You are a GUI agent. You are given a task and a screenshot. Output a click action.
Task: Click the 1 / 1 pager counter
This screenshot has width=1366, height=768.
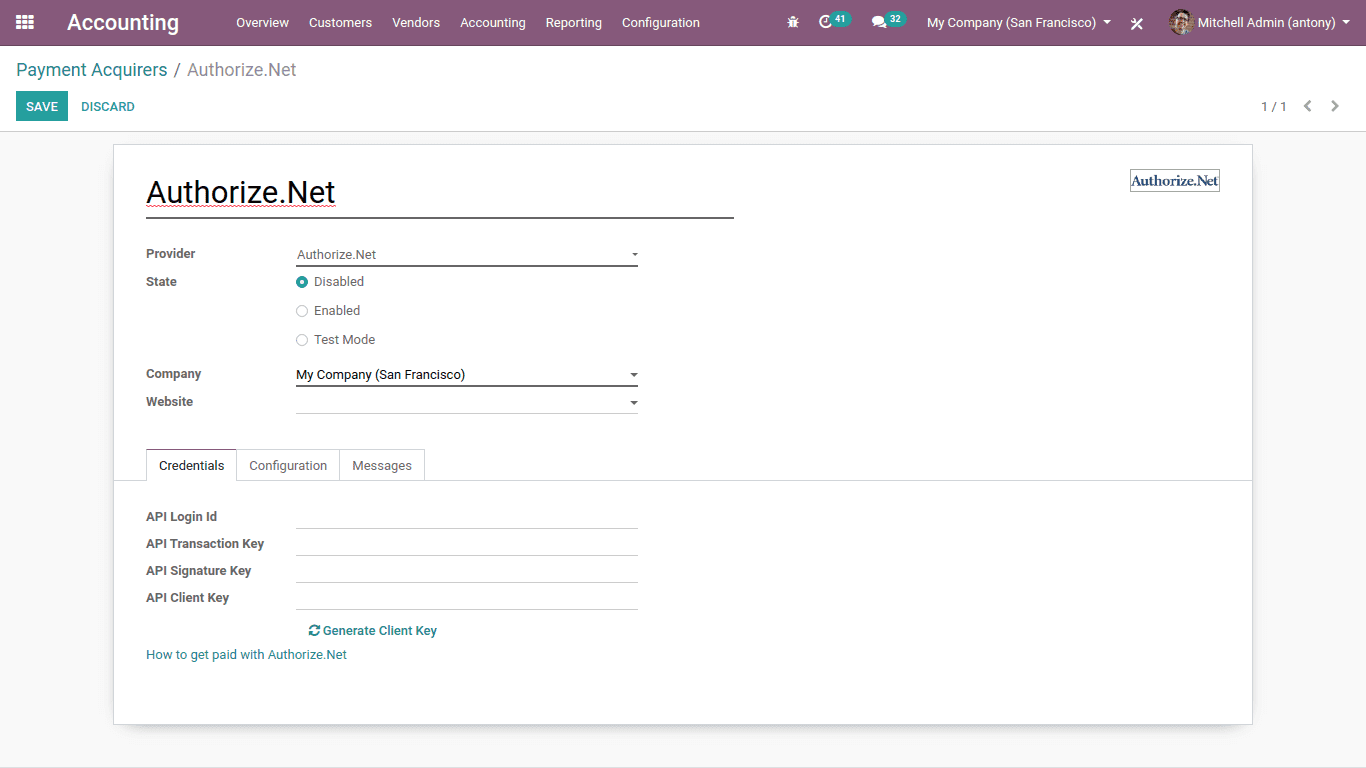point(1273,106)
